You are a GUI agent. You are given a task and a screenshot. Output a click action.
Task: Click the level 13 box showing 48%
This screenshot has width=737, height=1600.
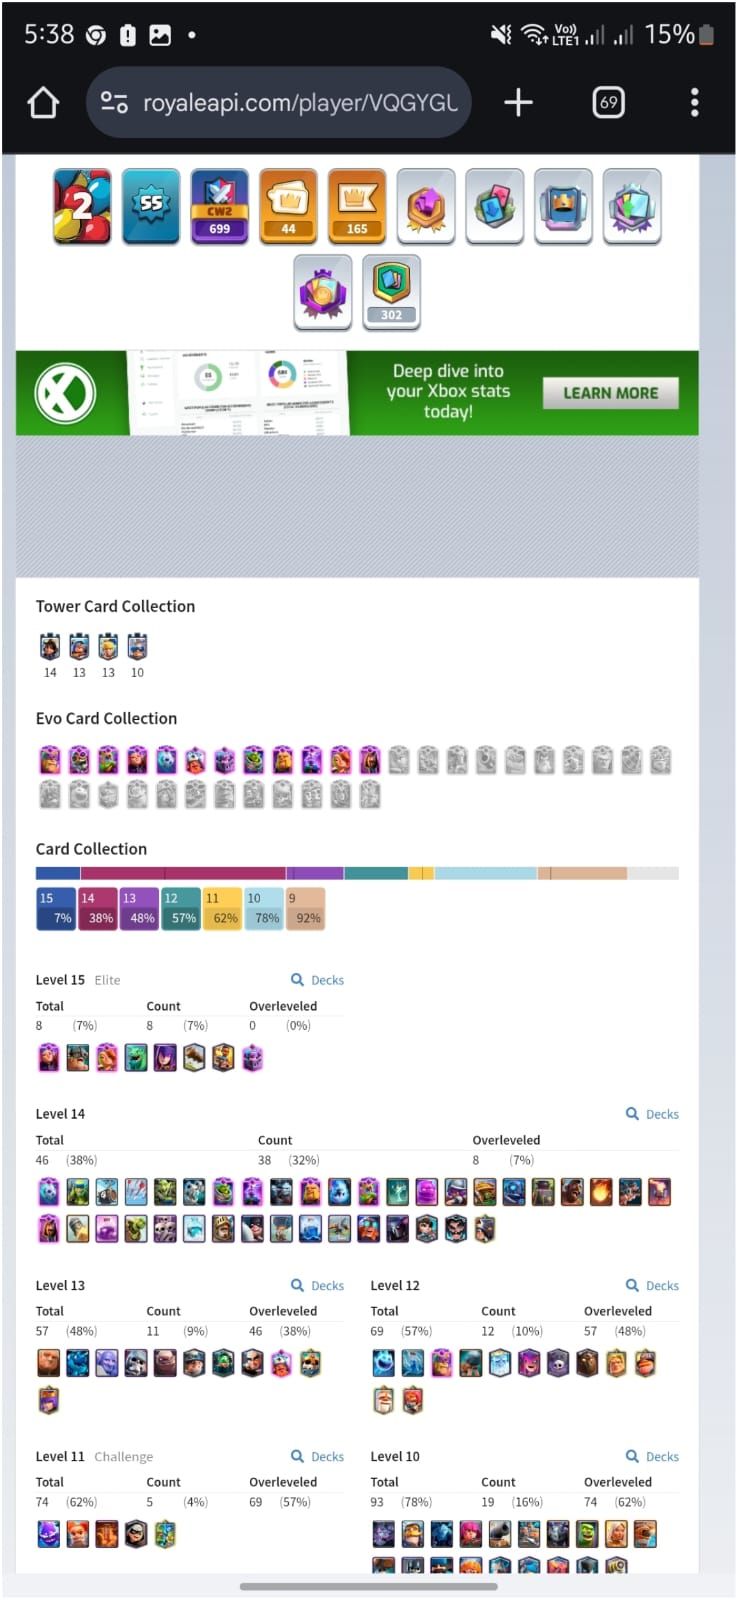click(138, 908)
